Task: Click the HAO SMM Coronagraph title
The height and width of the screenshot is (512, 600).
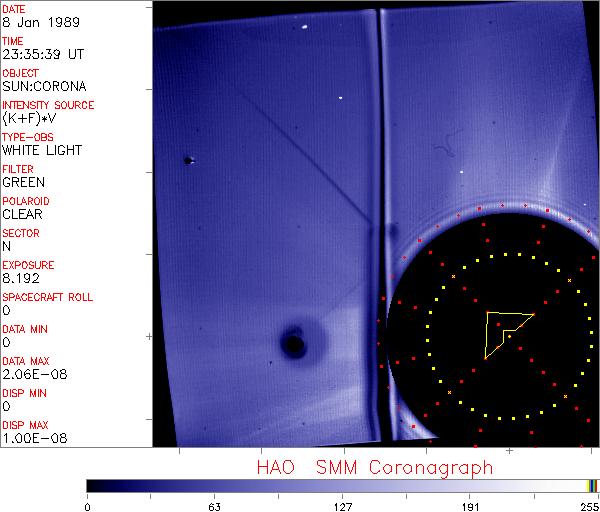Action: tap(374, 467)
